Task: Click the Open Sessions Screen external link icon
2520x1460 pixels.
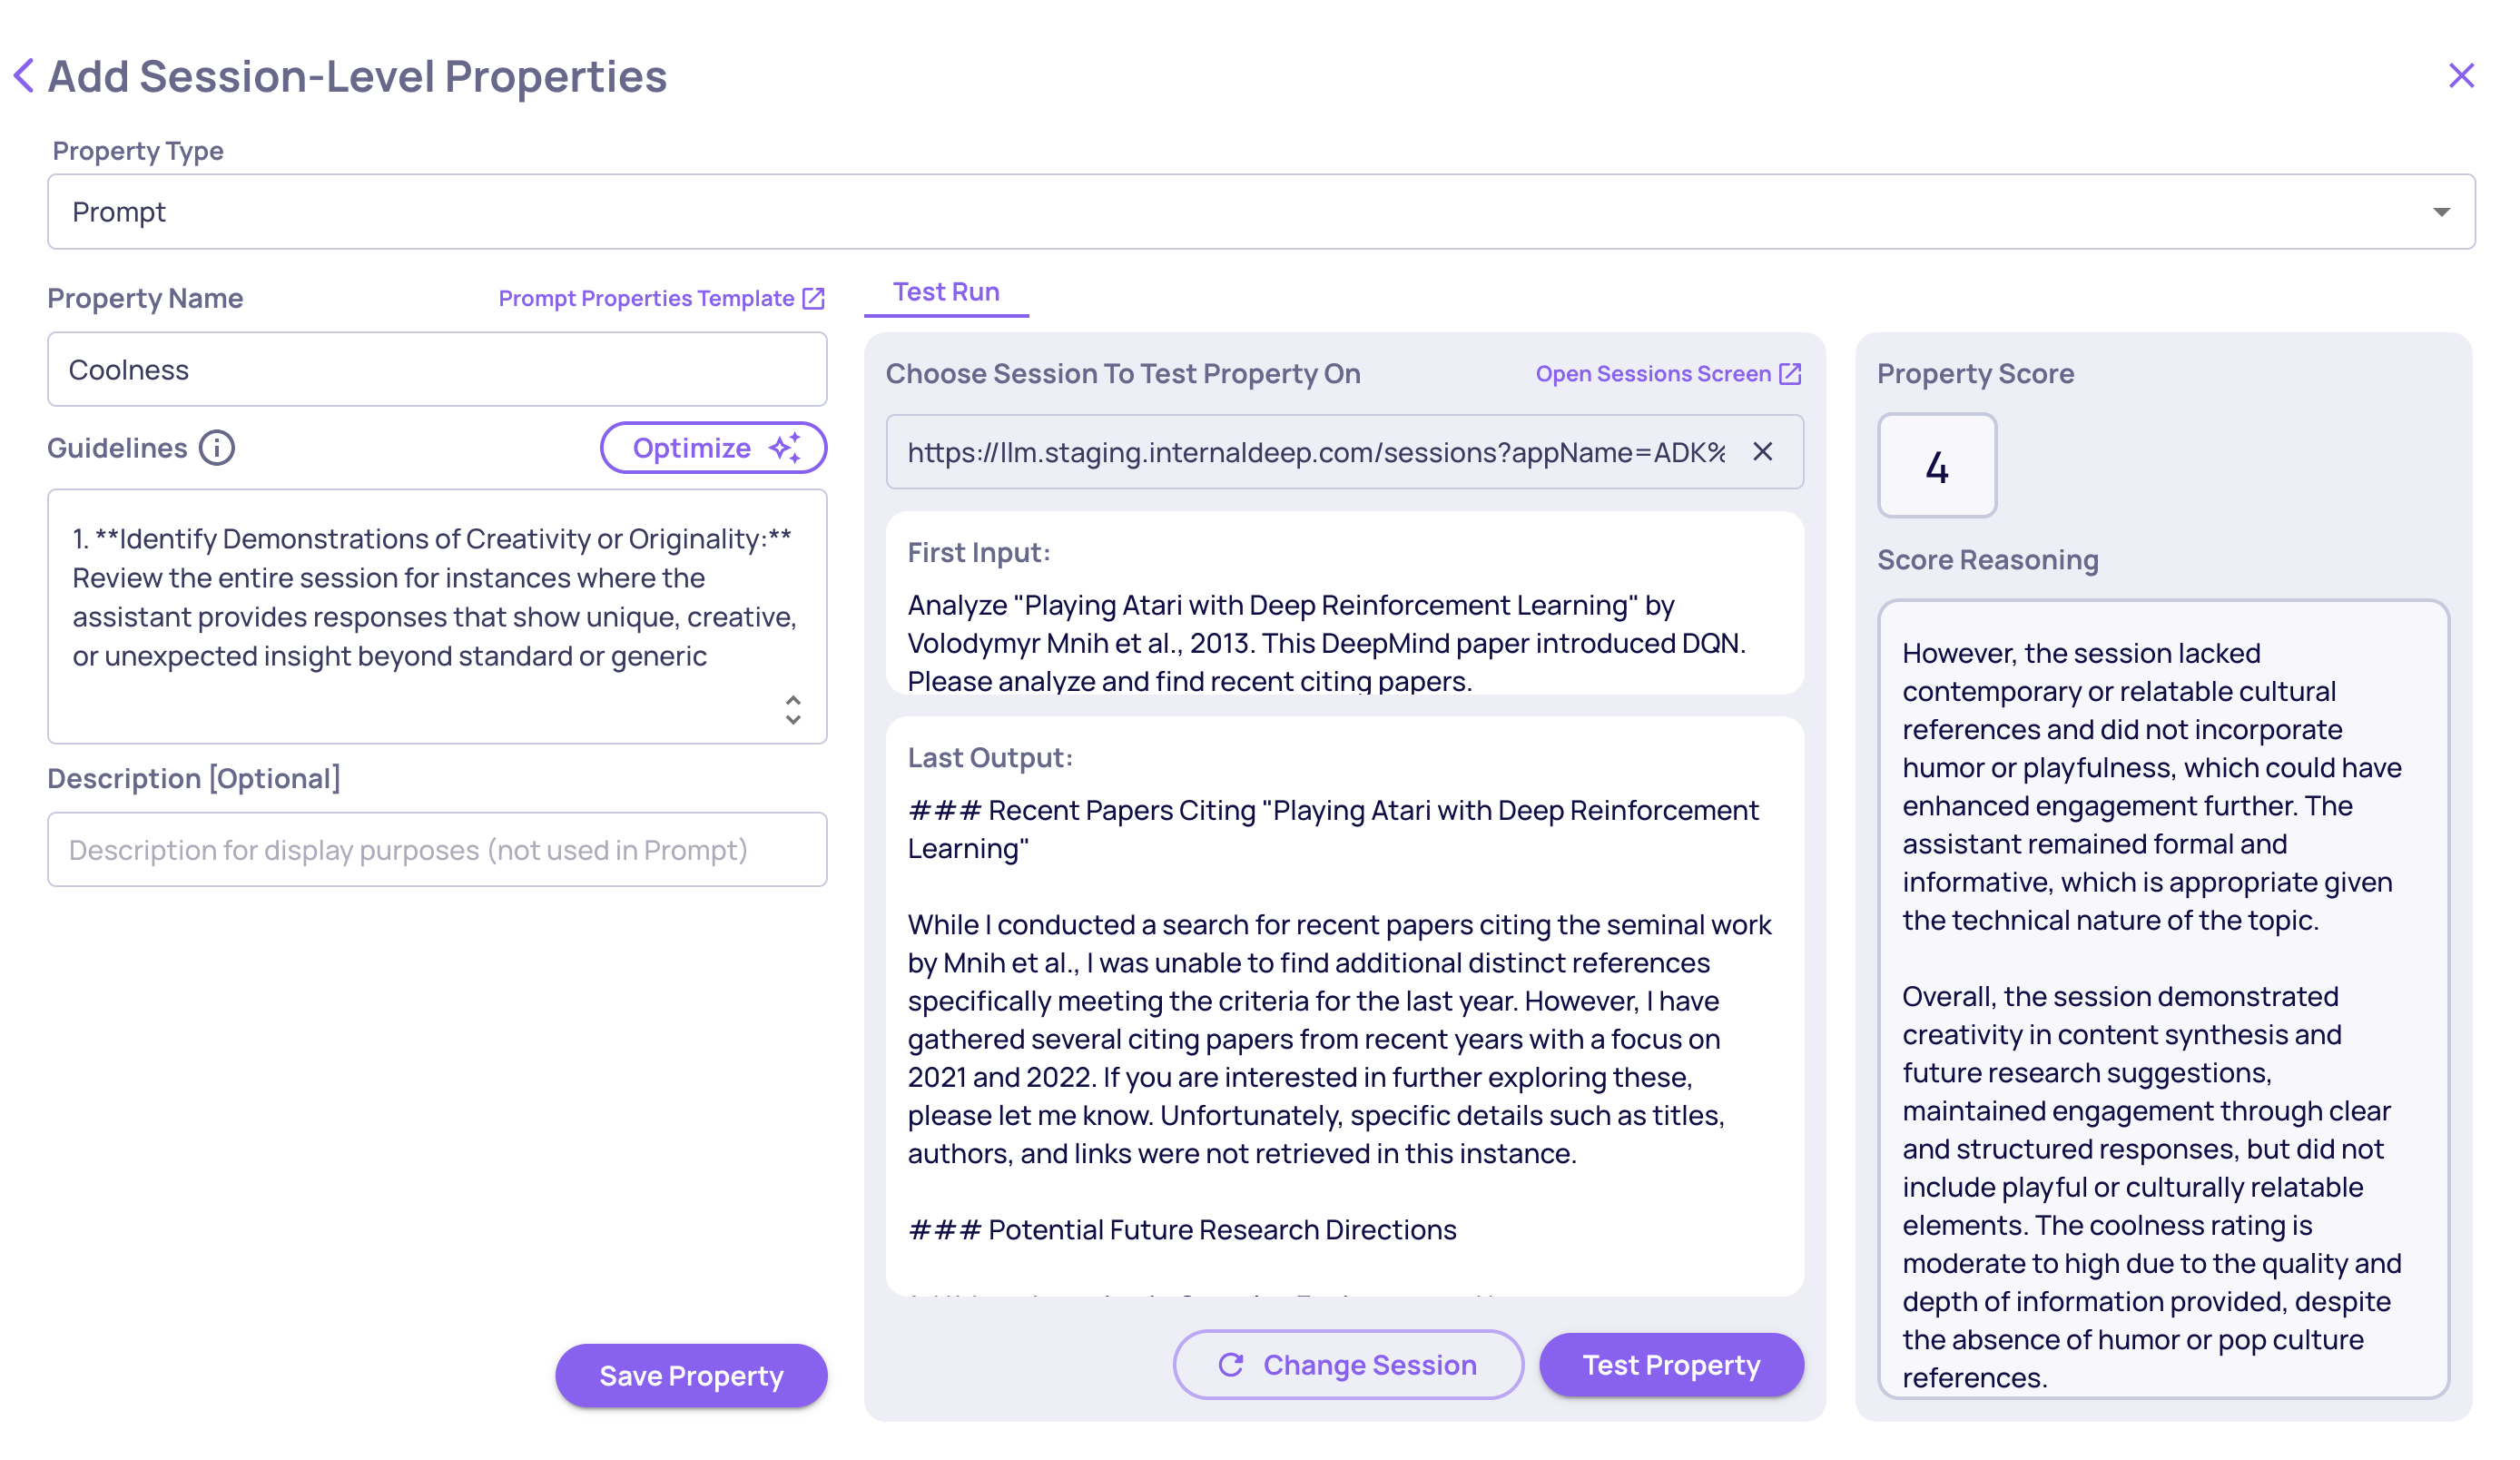Action: [x=1790, y=374]
